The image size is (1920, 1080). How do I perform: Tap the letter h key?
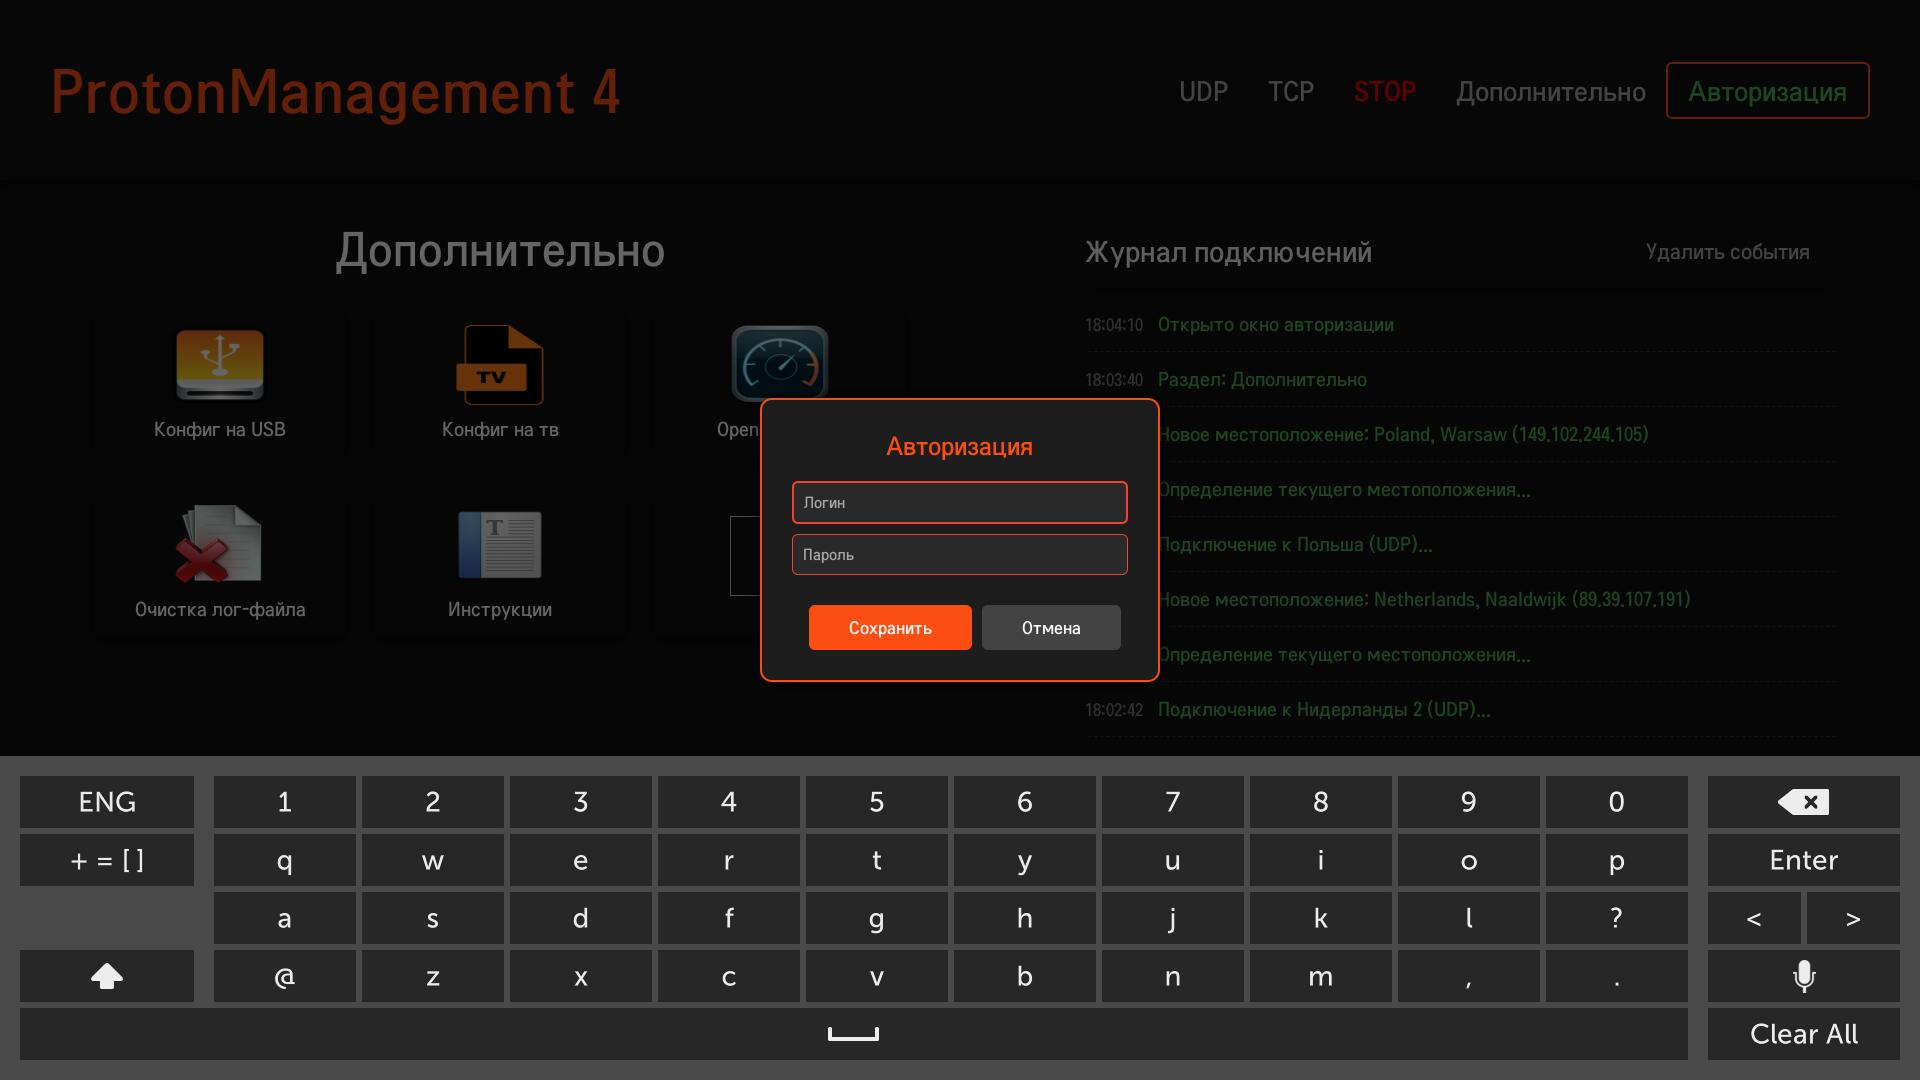pos(1025,918)
